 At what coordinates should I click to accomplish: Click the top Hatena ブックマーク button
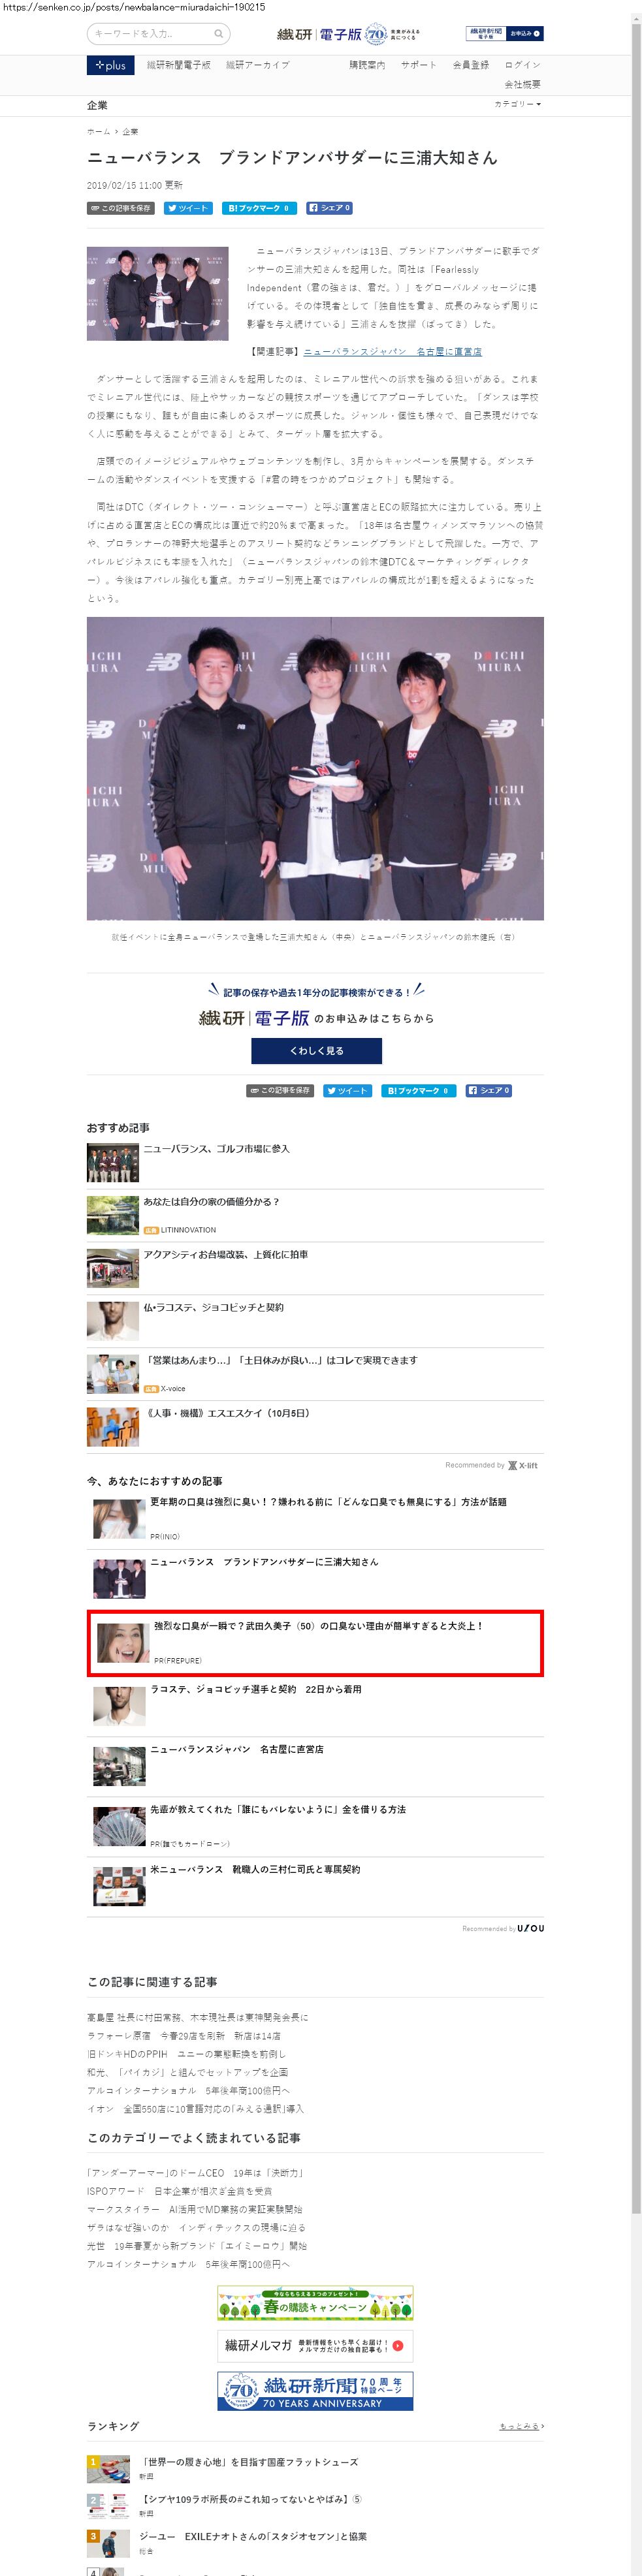(258, 208)
